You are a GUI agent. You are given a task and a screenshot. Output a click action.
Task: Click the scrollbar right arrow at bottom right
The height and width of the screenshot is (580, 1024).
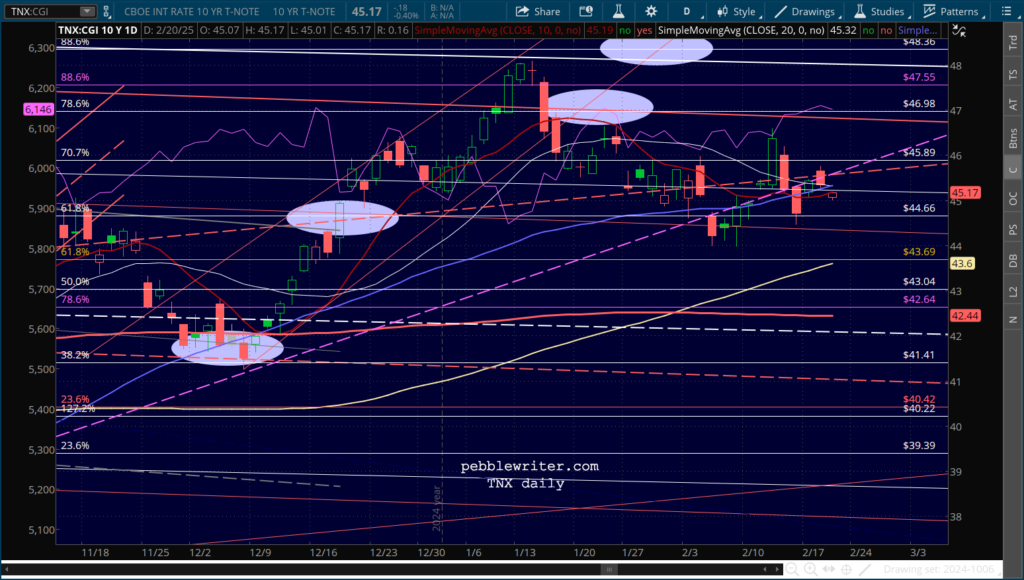[x=776, y=570]
